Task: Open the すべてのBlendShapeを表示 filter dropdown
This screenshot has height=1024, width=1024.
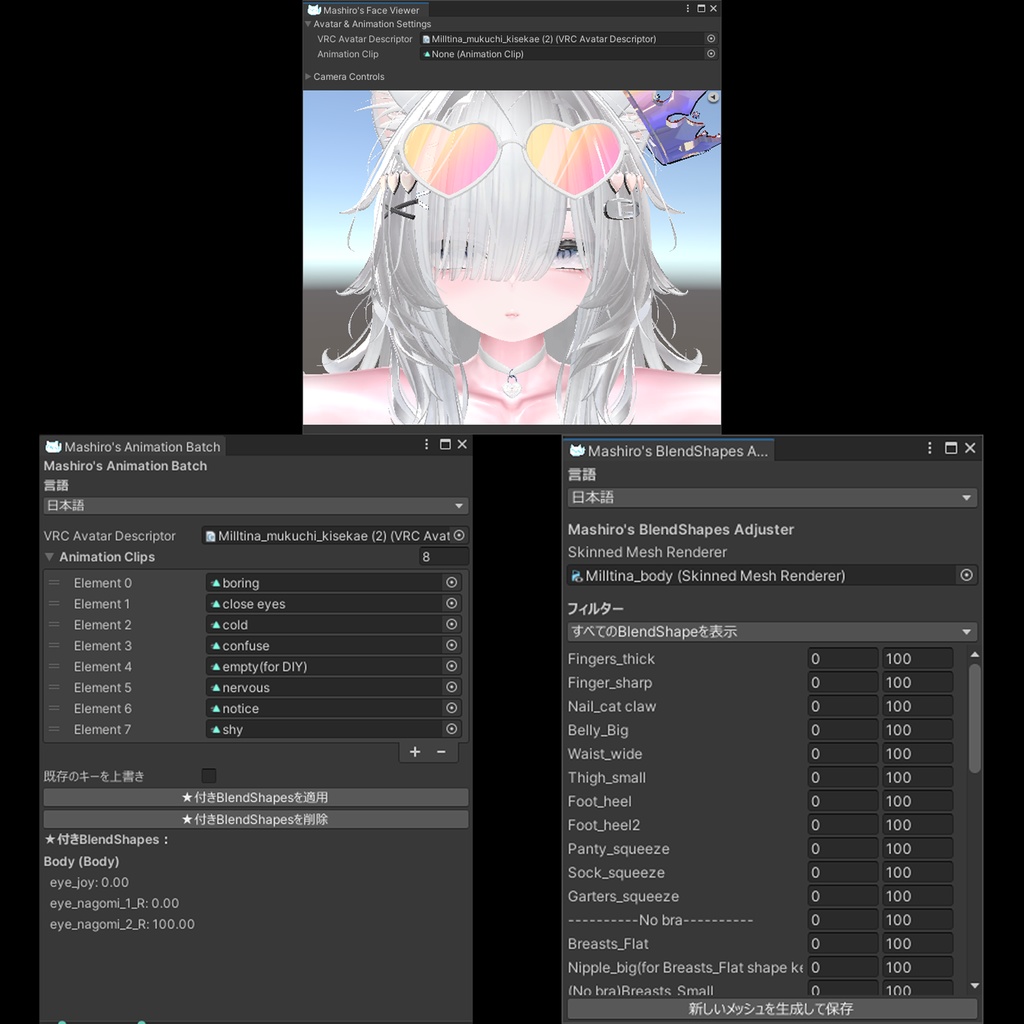Action: coord(770,631)
